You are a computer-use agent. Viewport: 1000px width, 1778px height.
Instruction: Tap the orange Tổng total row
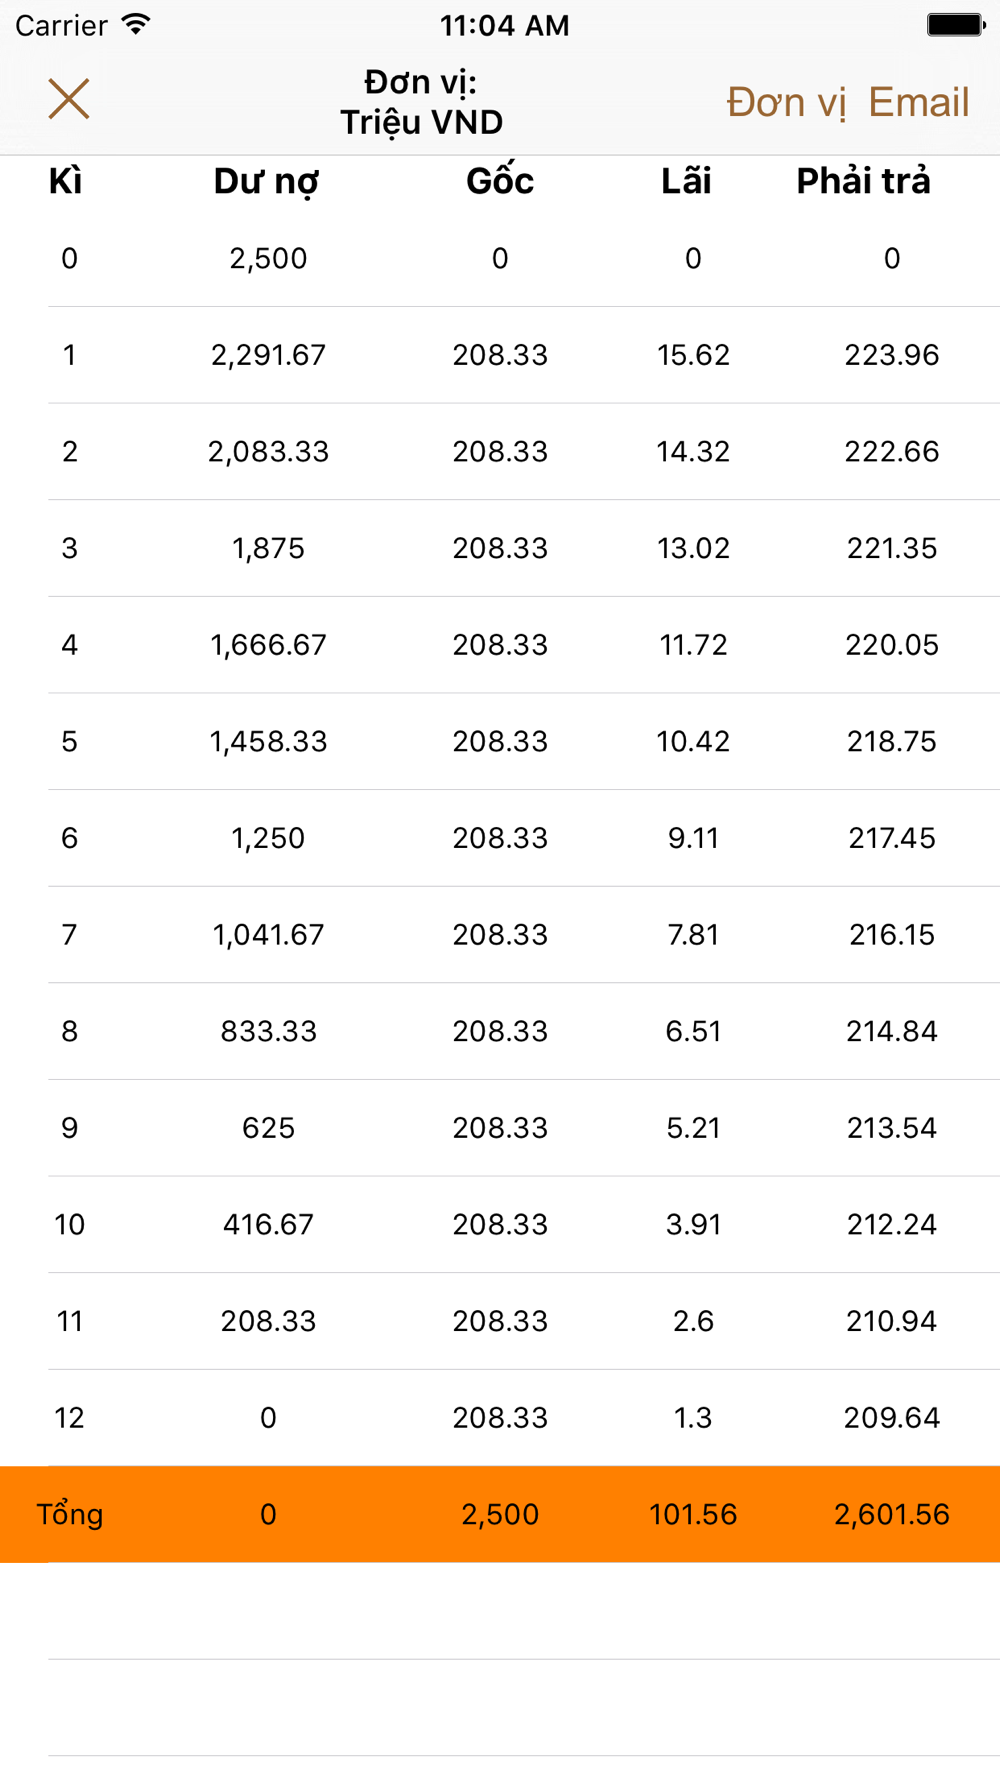click(500, 1514)
